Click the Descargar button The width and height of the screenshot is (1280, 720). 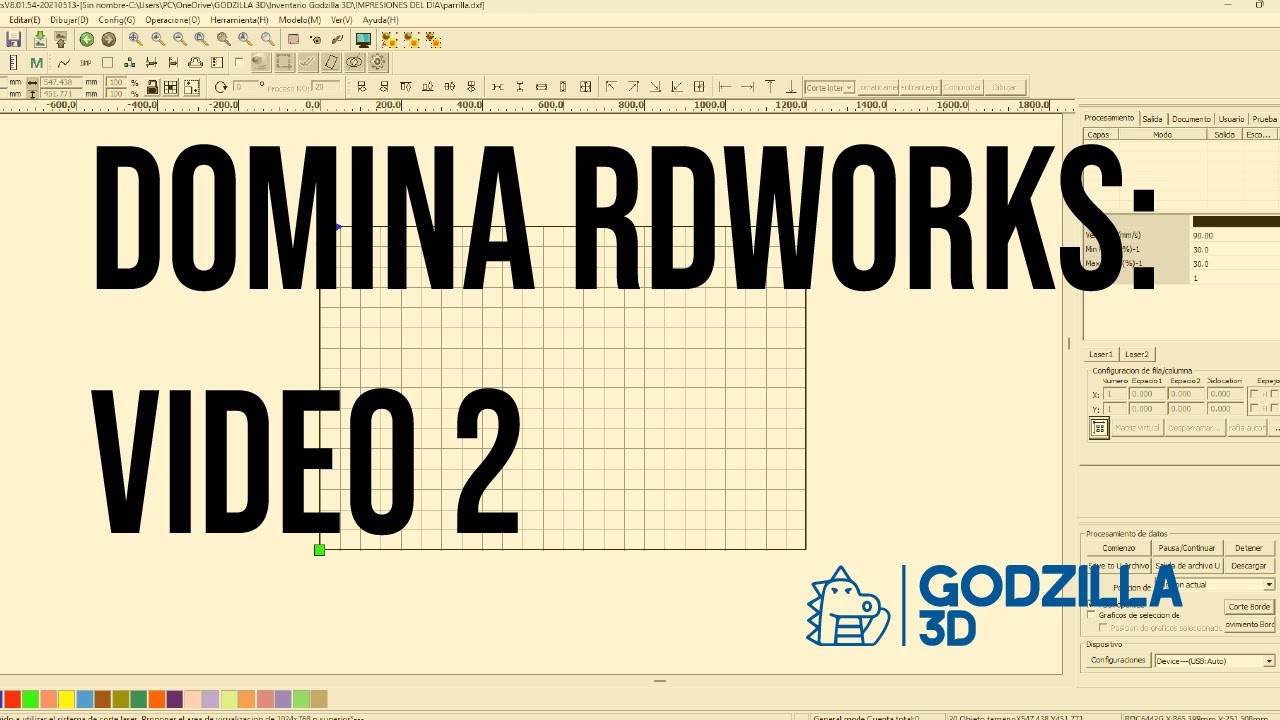click(x=1248, y=566)
